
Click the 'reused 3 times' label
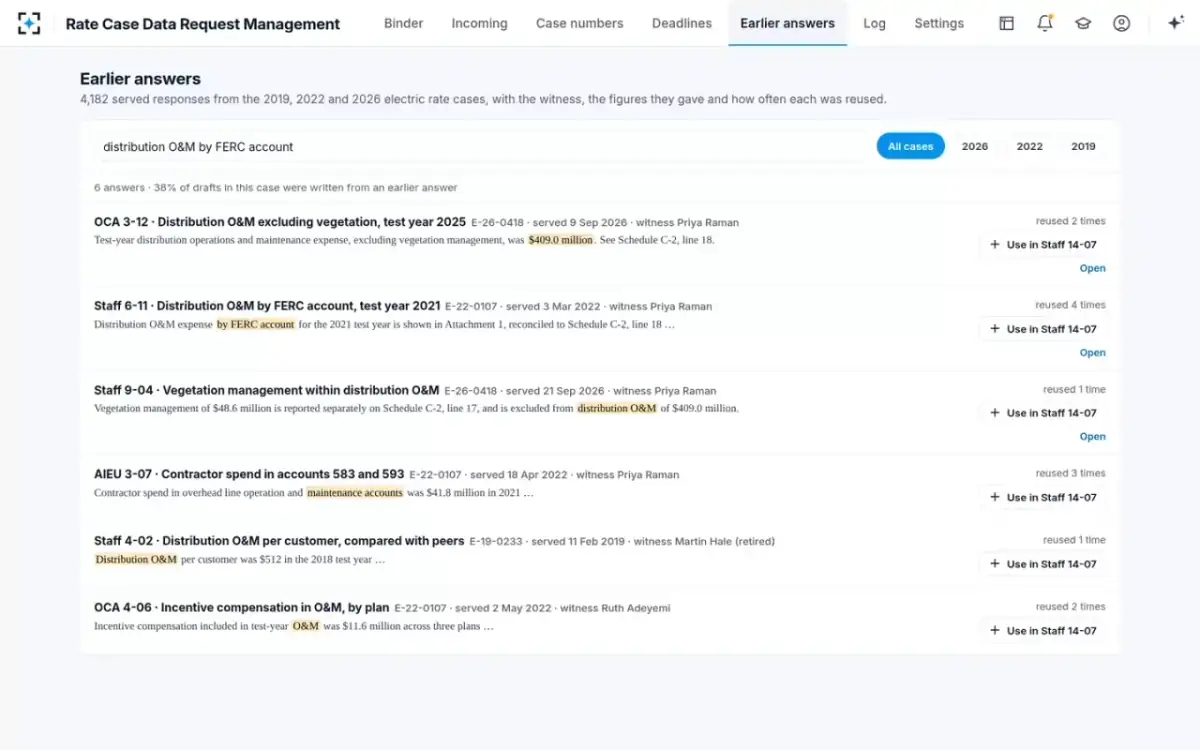tap(1070, 473)
